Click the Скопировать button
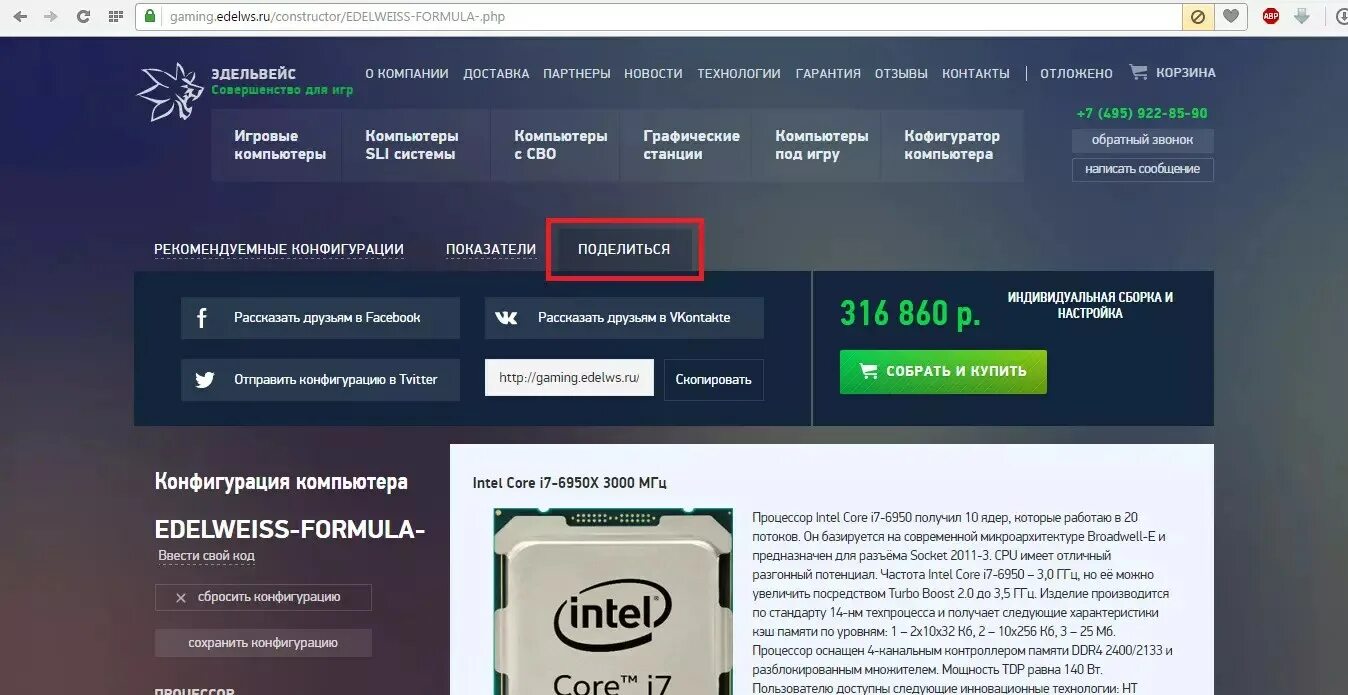Viewport: 1348px width, 695px height. tap(713, 380)
